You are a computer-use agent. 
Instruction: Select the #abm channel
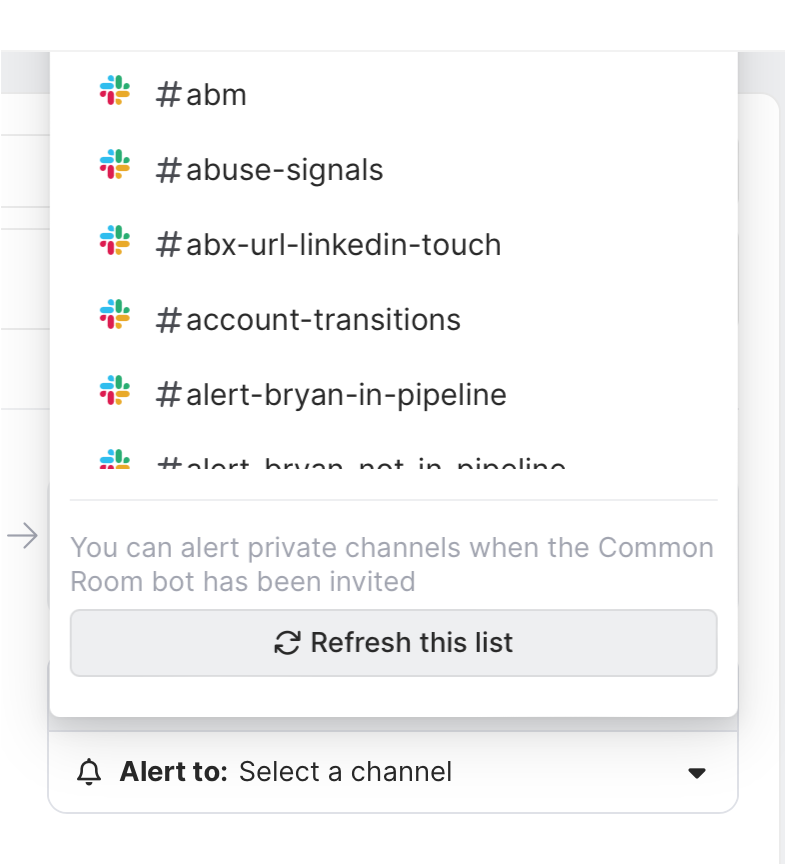[x=202, y=95]
